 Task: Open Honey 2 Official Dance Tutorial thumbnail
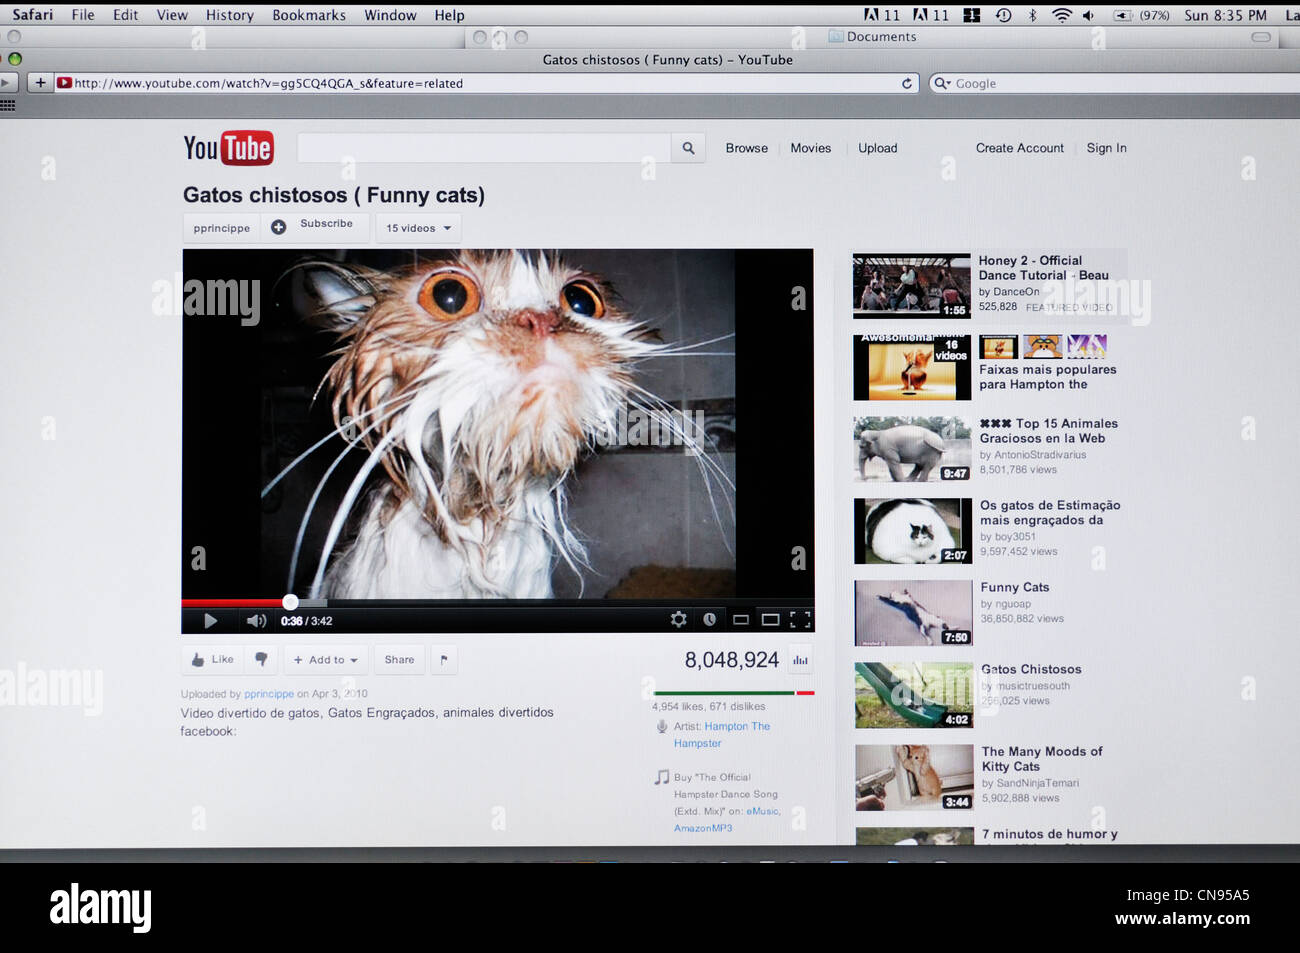pos(911,286)
